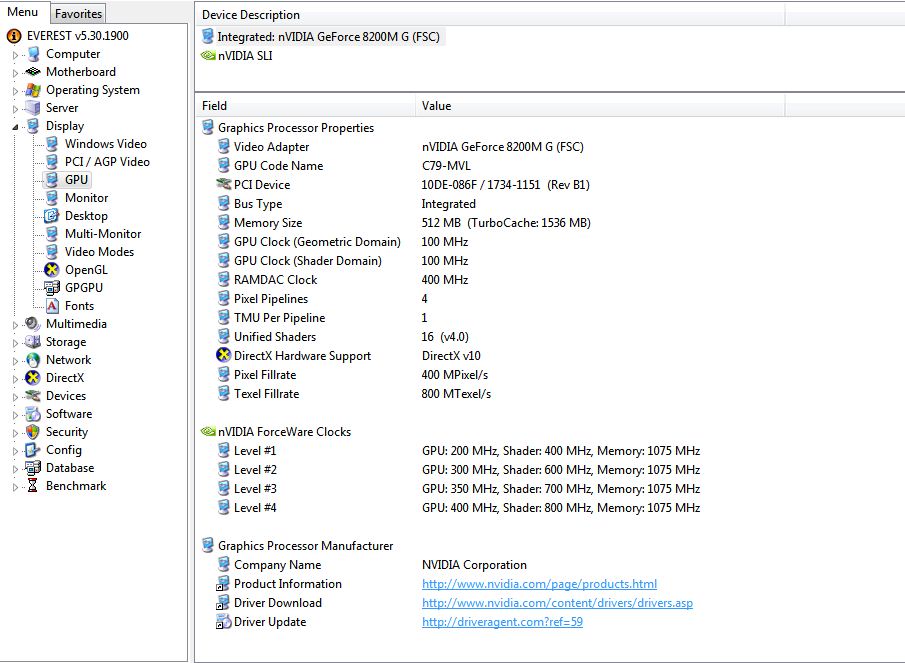Image resolution: width=905 pixels, height=663 pixels.
Task: Open the driveragent.com update link
Action: 502,622
